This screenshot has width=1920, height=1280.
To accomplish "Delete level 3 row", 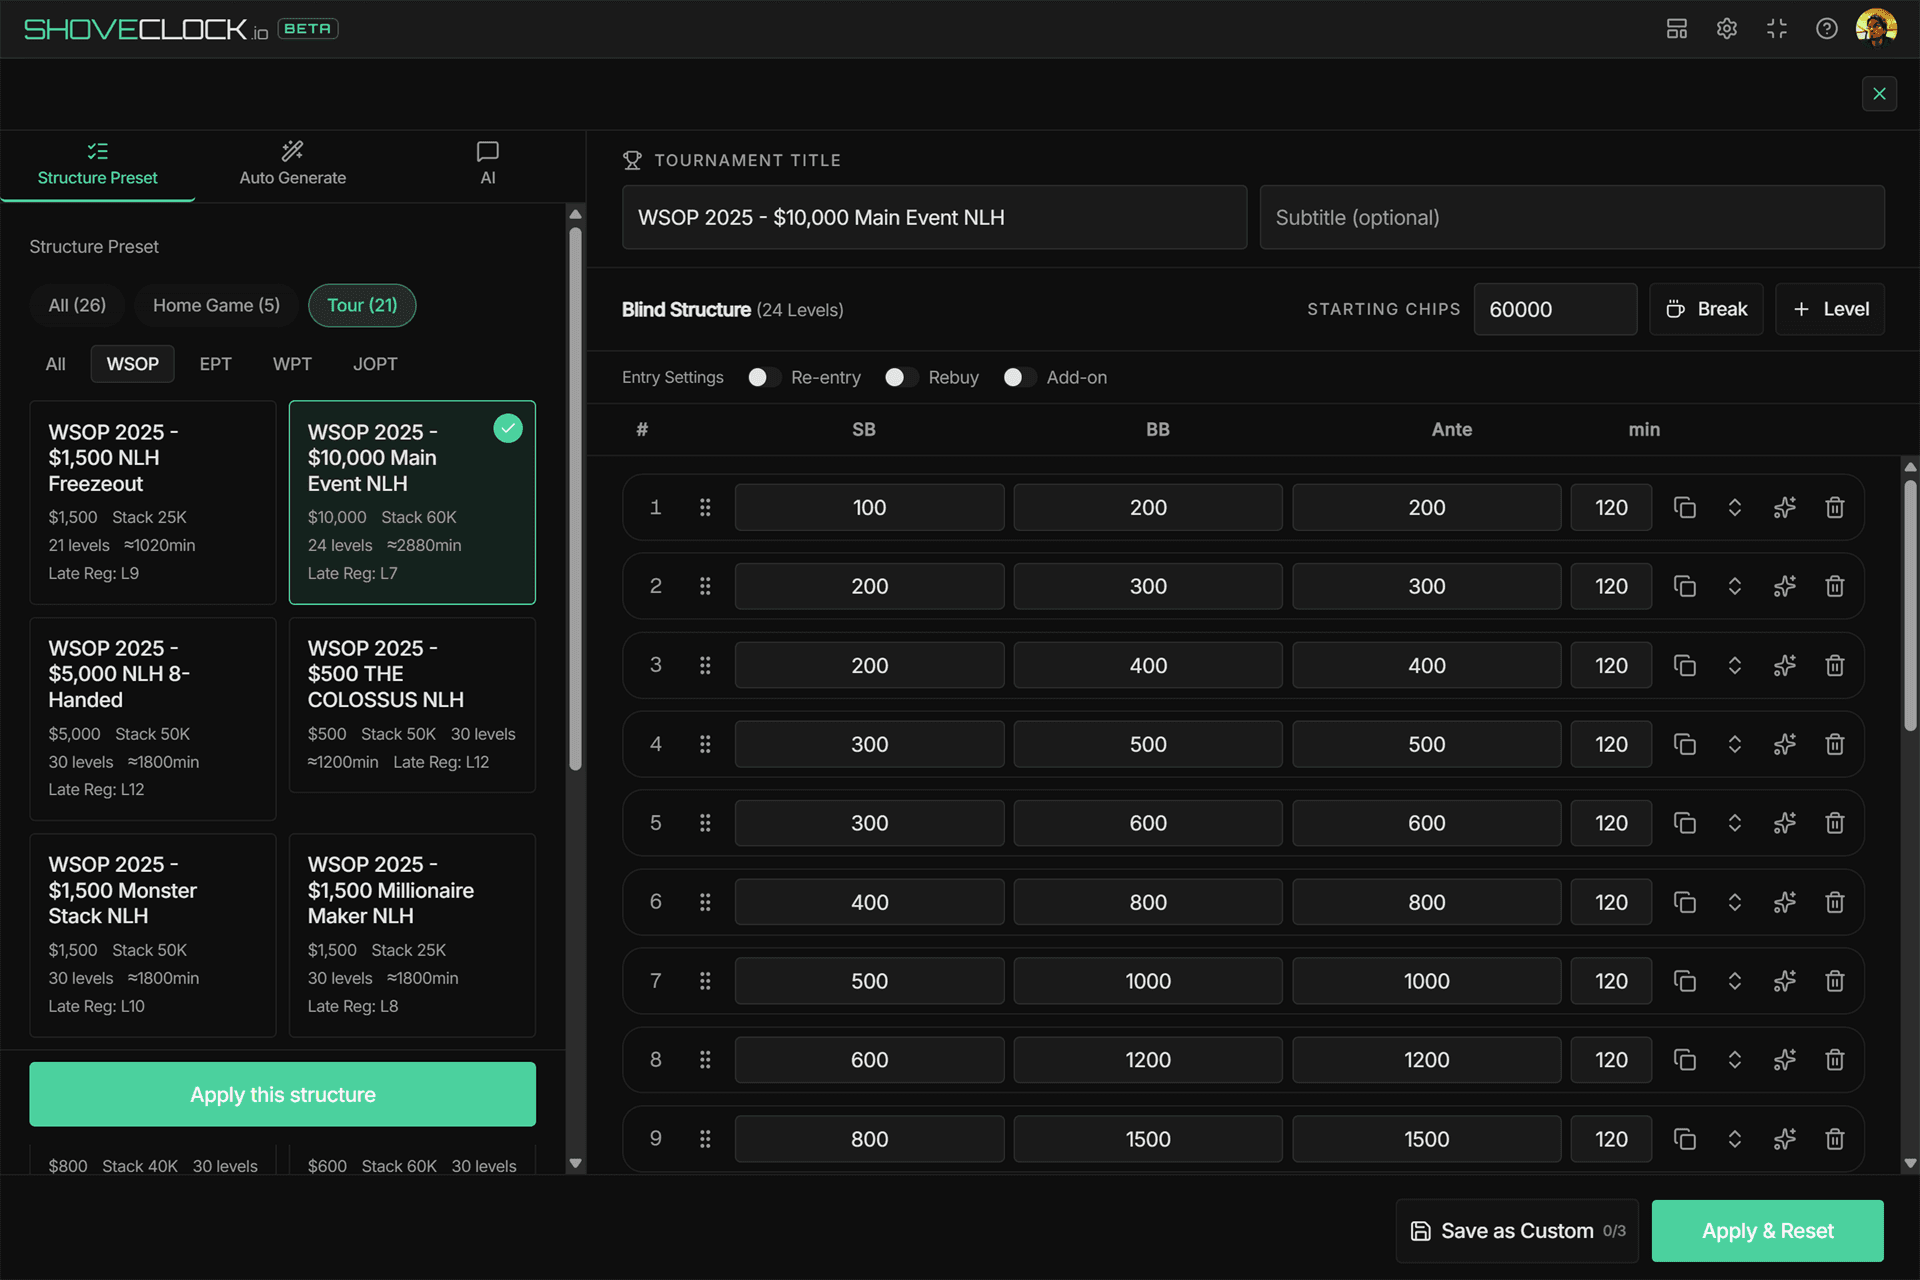I will pos(1835,666).
